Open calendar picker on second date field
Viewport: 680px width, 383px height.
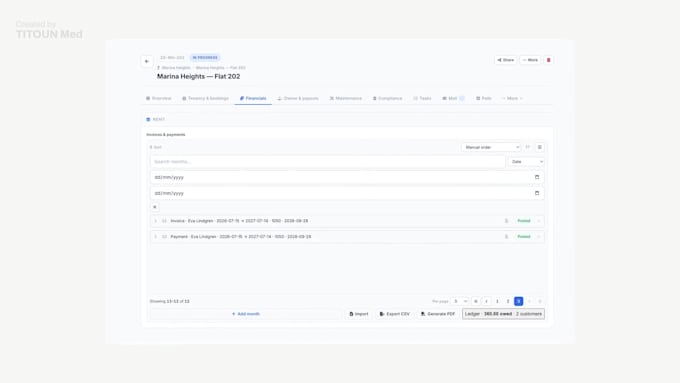tap(537, 193)
